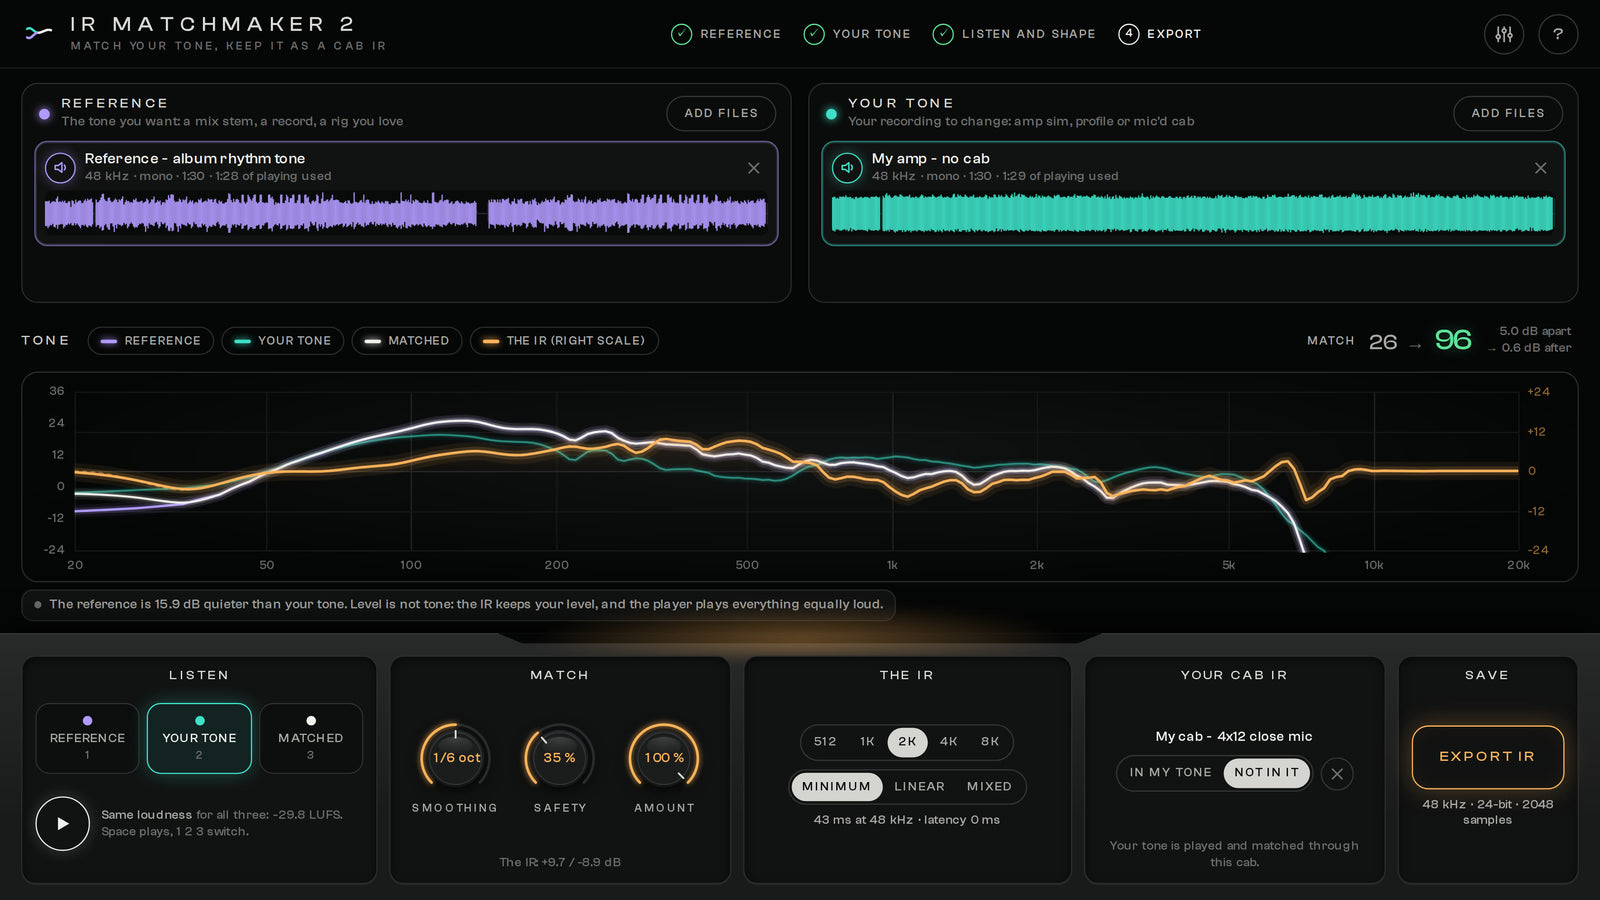Toggle The IR (right scale) curve chip
Screen dimensions: 1600x900
click(564, 341)
